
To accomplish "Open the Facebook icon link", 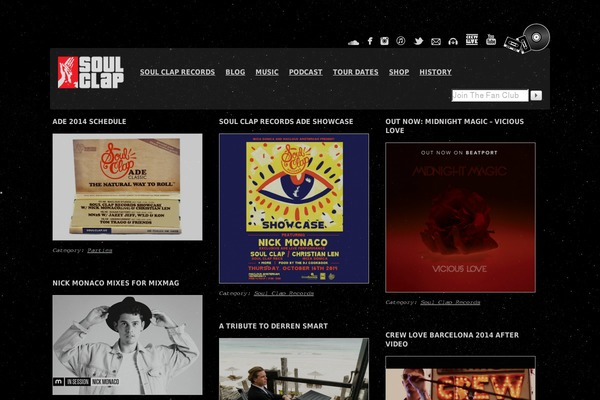I will pyautogui.click(x=370, y=41).
